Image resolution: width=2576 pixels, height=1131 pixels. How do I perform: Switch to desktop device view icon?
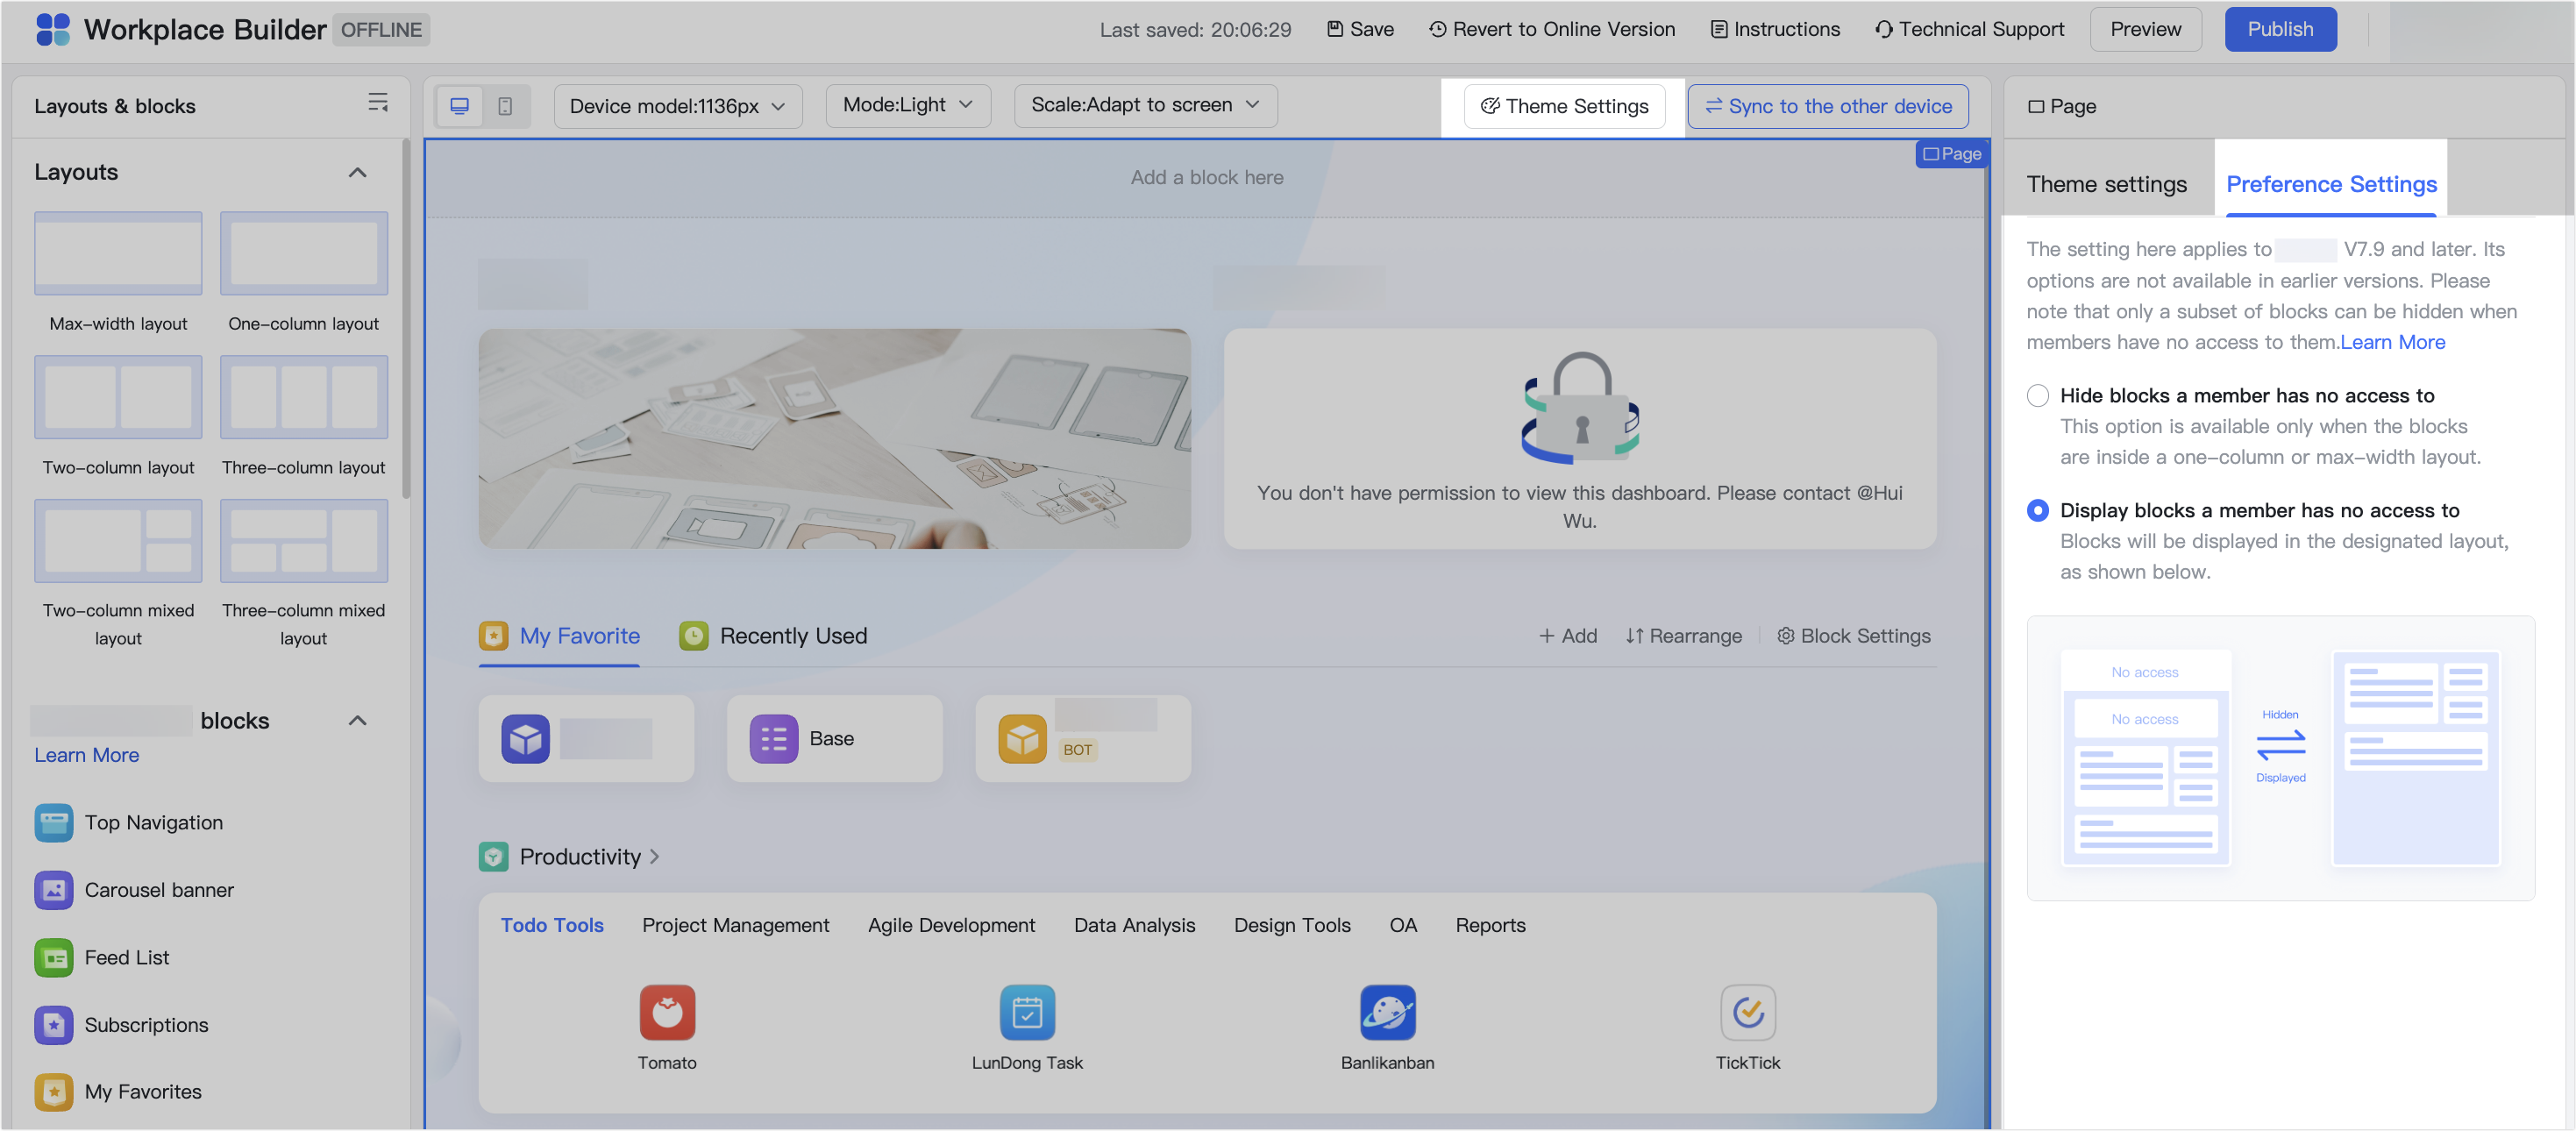coord(459,106)
